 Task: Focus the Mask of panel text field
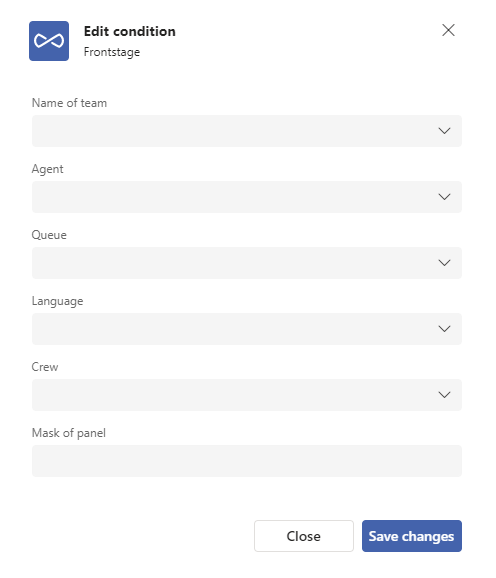(247, 461)
